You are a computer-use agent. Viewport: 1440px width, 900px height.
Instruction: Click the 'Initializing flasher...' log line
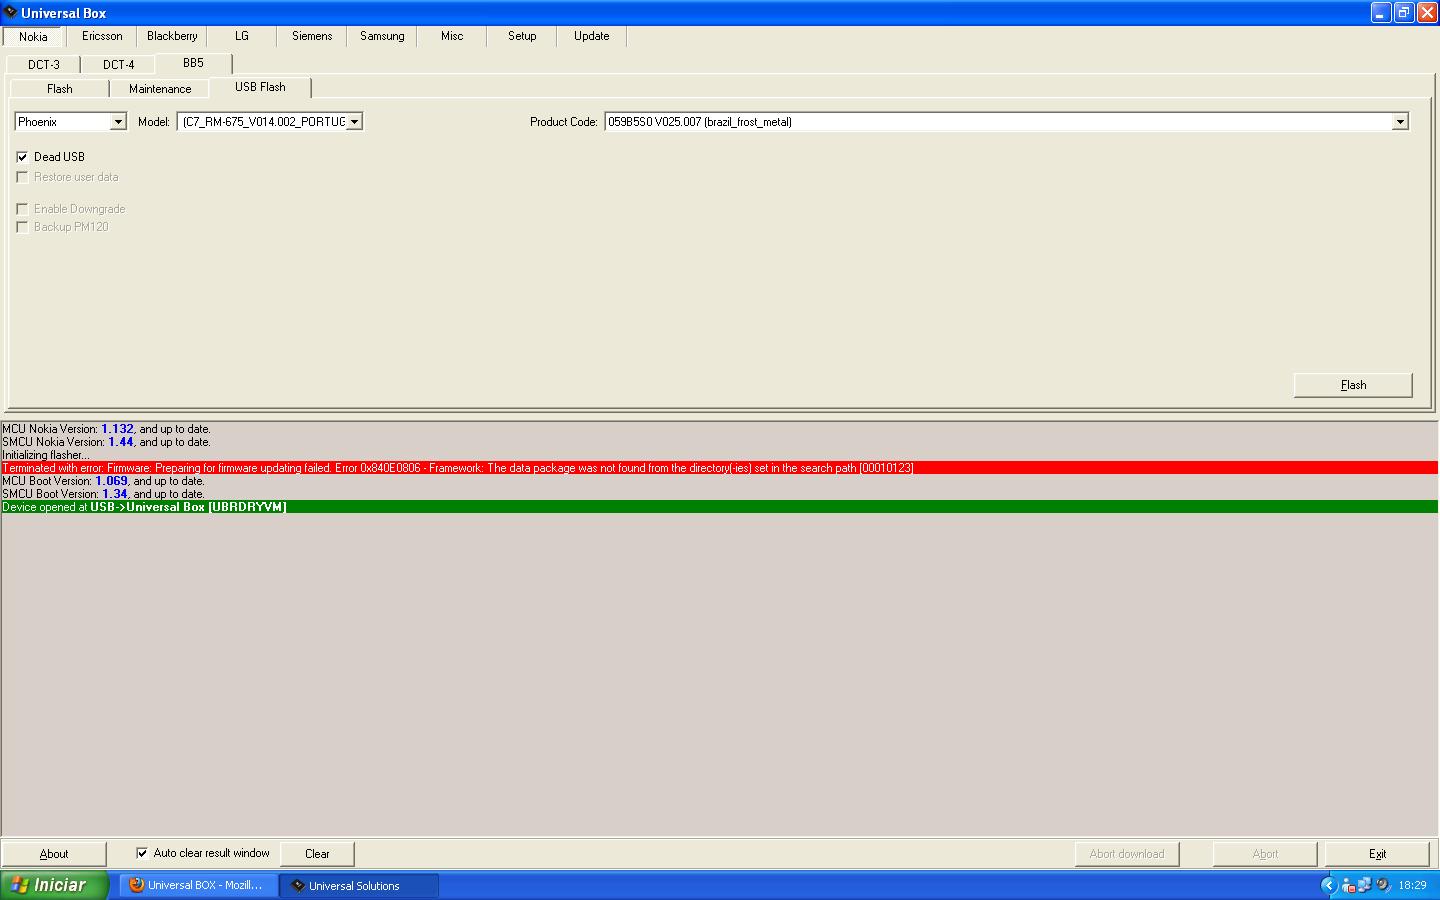45,455
